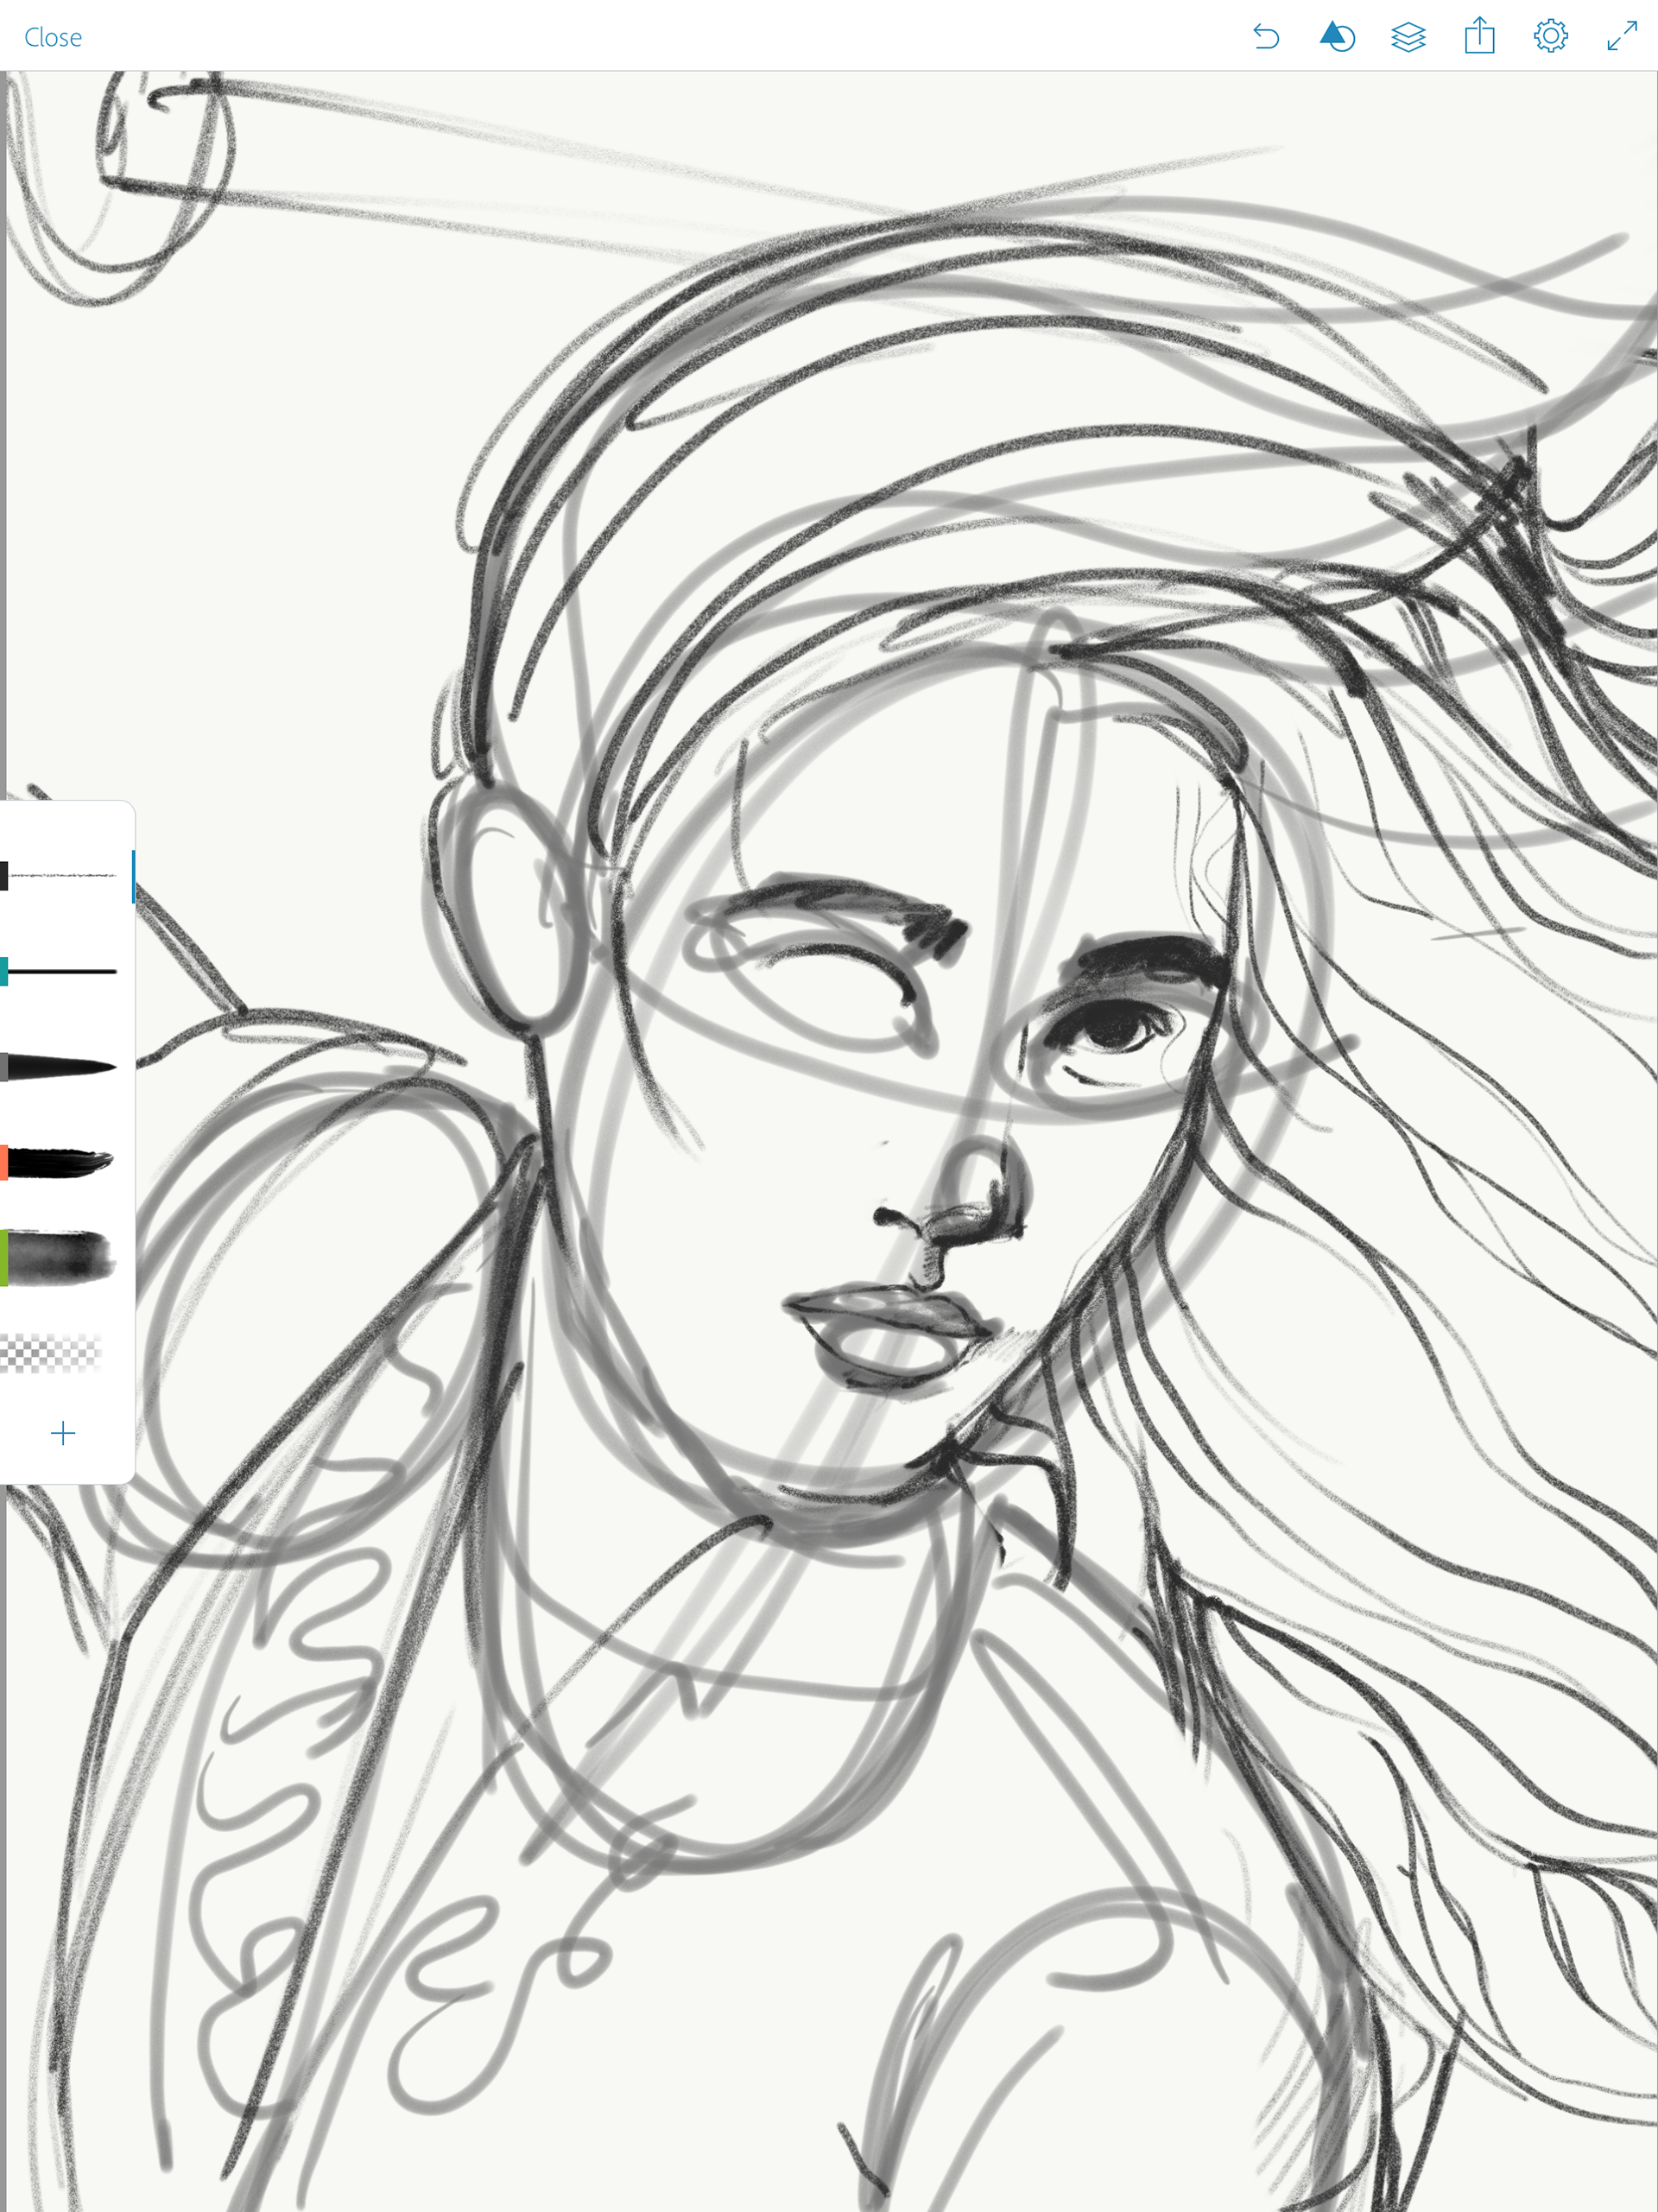This screenshot has width=1658, height=2212.
Task: Select the thin ink pen brush
Action: 63,971
